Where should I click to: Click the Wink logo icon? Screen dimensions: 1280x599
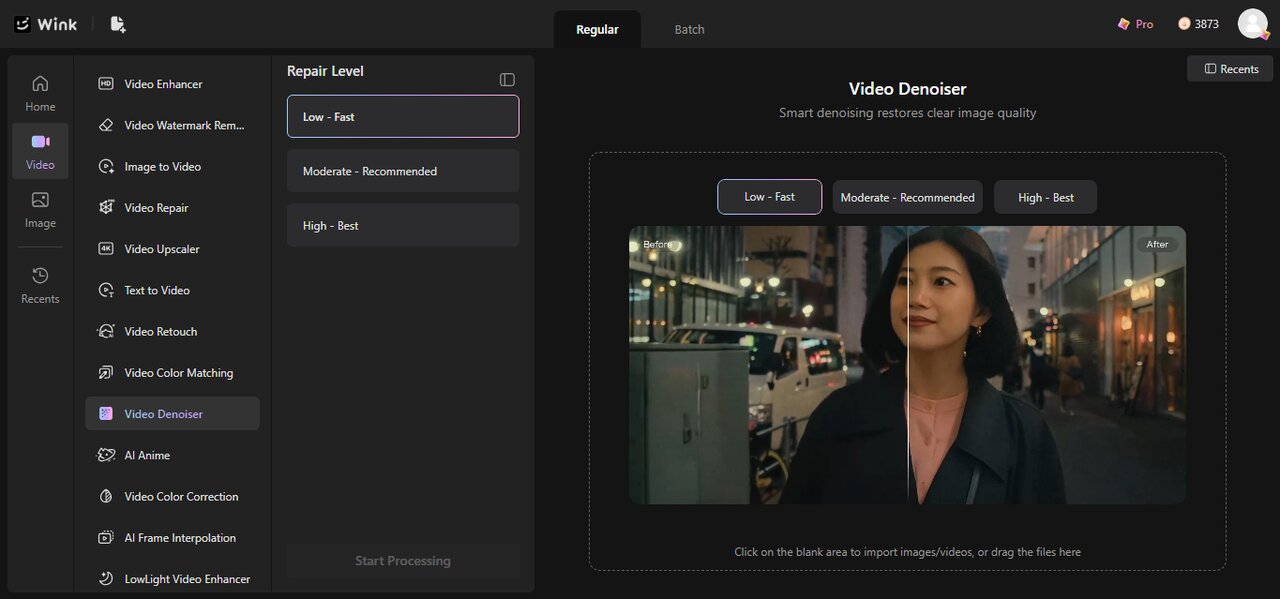22,24
